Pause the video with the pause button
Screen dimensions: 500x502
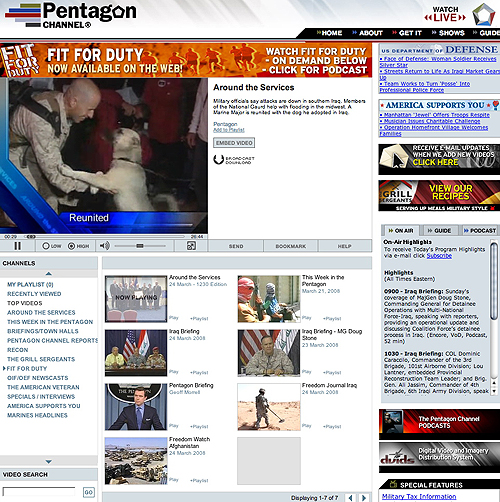pos(17,246)
